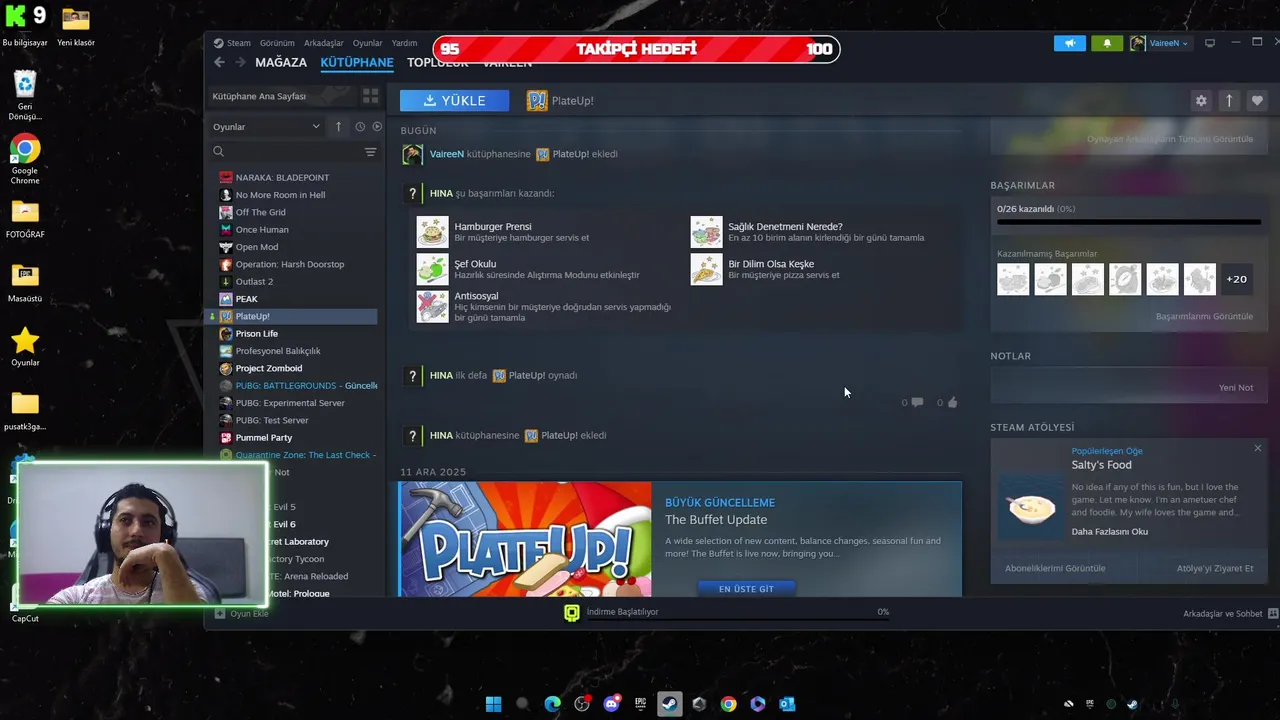
Task: Click the Antisosyal achievement icon
Action: tap(432, 306)
